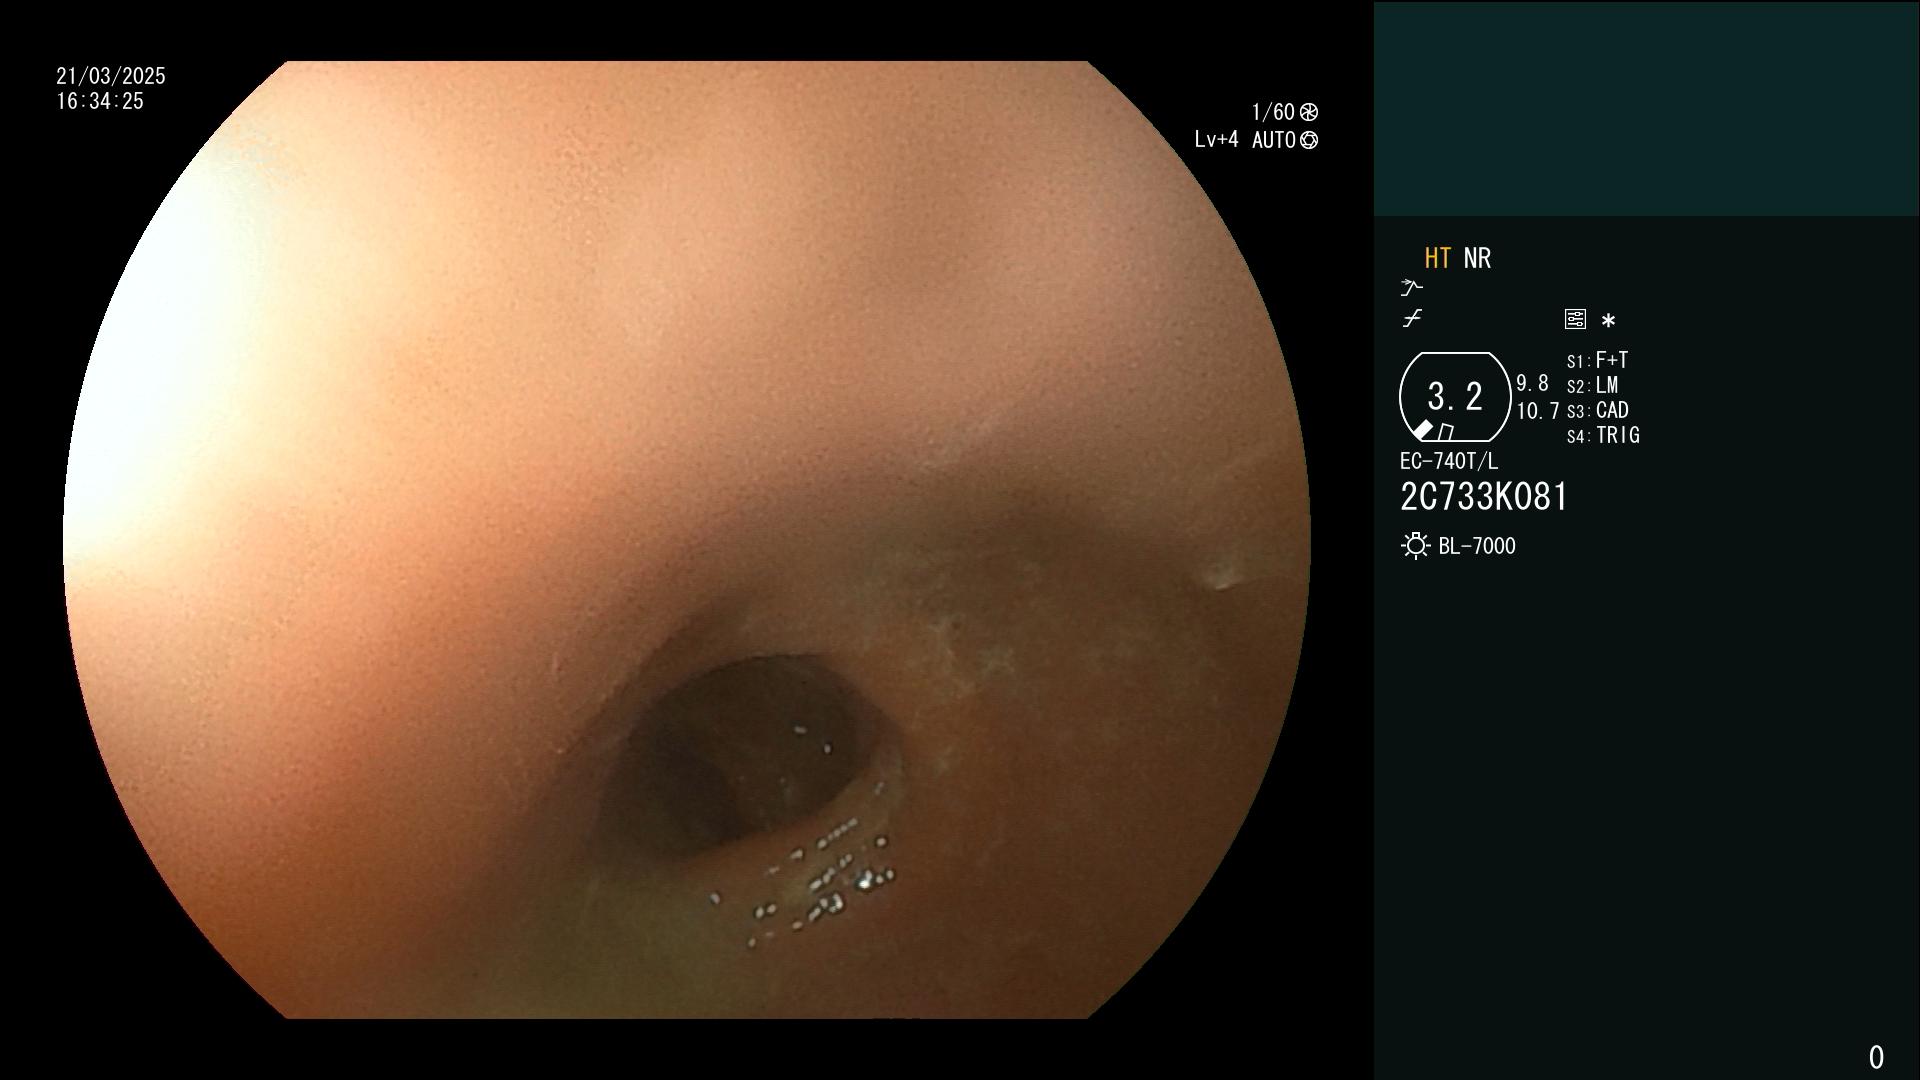Click the BL-7000 light source label
Screen dimensions: 1920x1080
pyautogui.click(x=1477, y=546)
